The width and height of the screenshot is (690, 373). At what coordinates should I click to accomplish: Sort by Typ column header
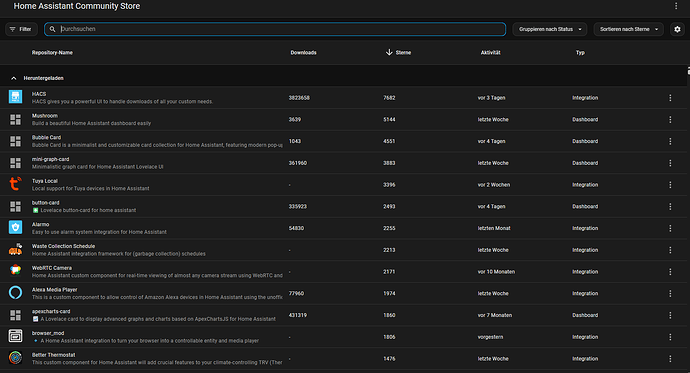click(580, 53)
